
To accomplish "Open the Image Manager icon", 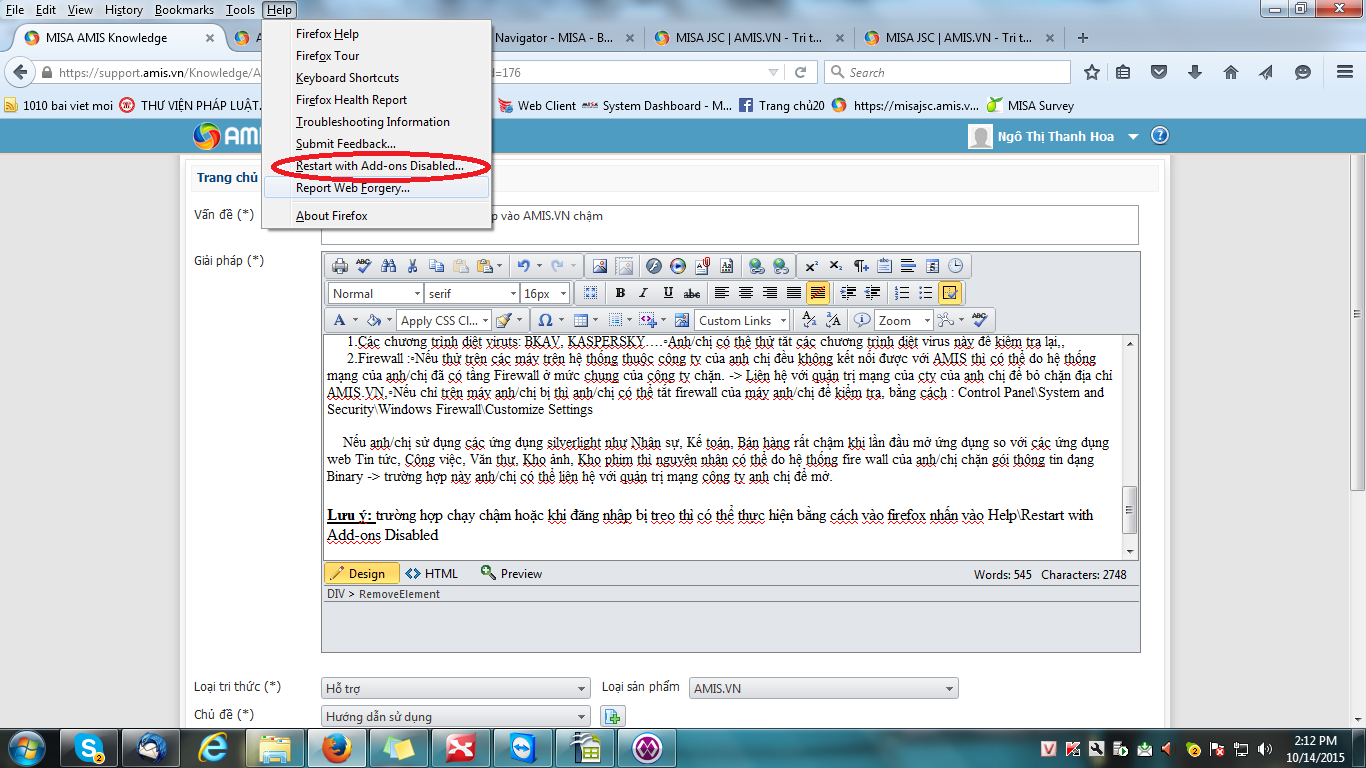I will click(x=600, y=266).
